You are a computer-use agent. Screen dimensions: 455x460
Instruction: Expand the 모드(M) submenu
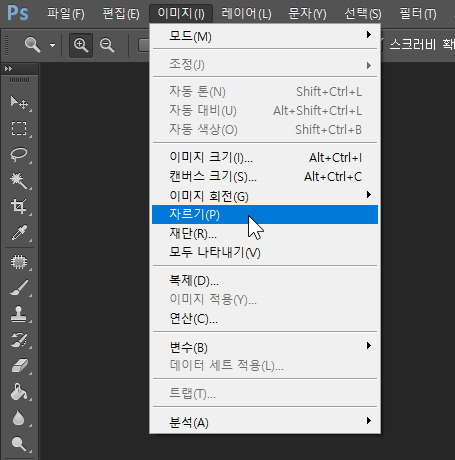(x=265, y=35)
